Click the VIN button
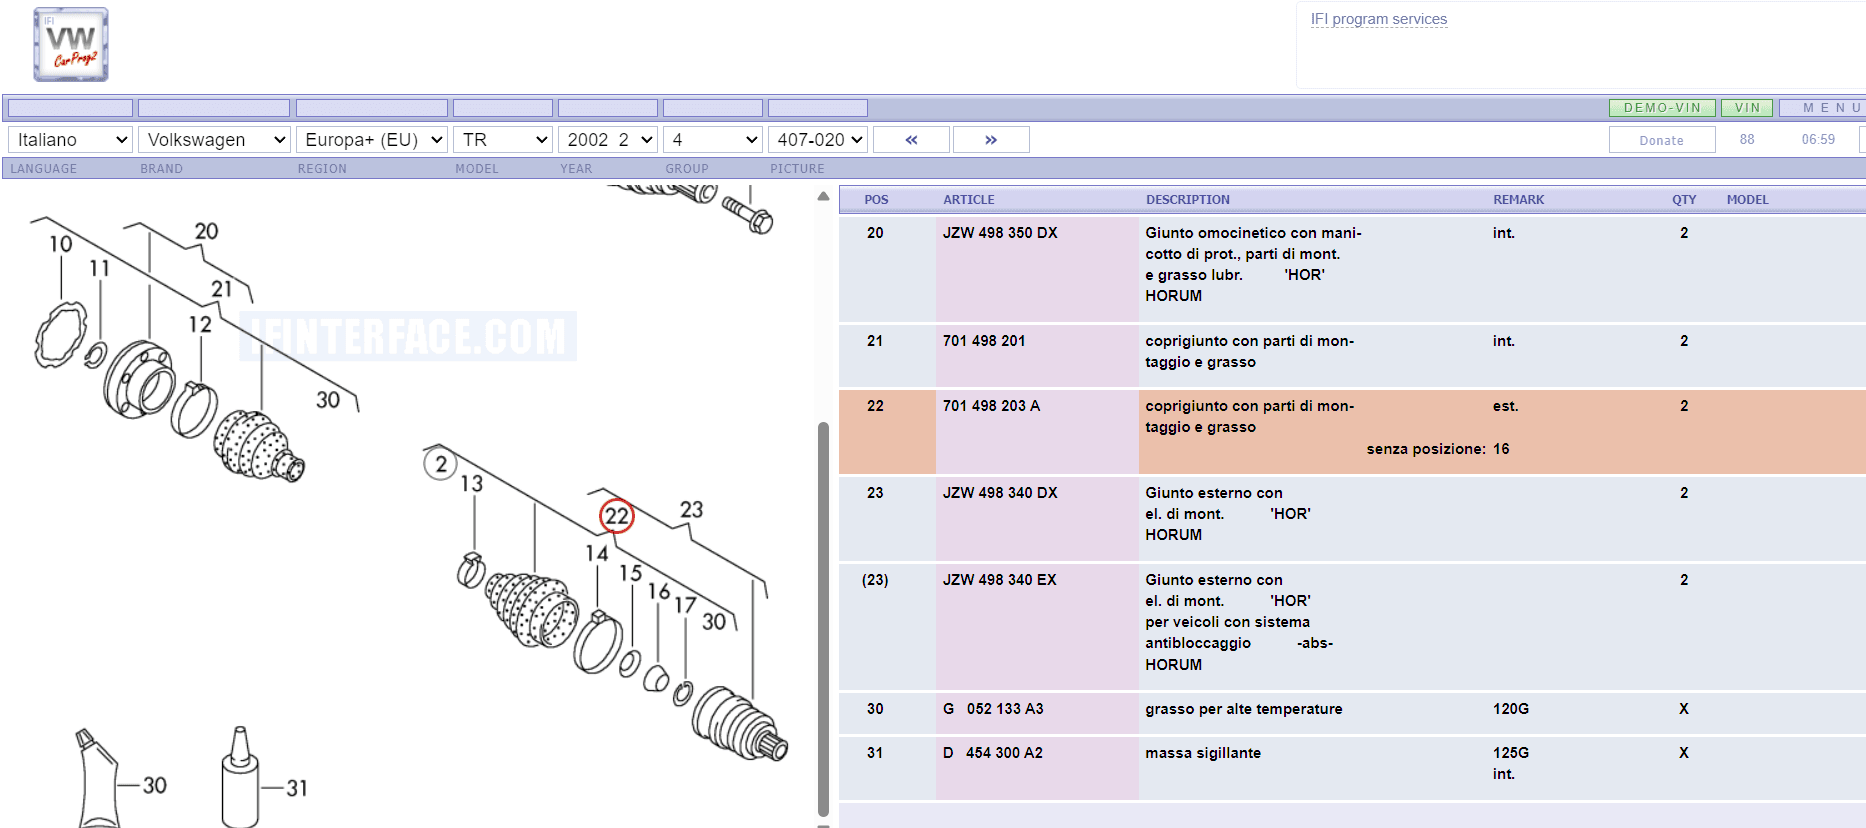 coord(1747,108)
